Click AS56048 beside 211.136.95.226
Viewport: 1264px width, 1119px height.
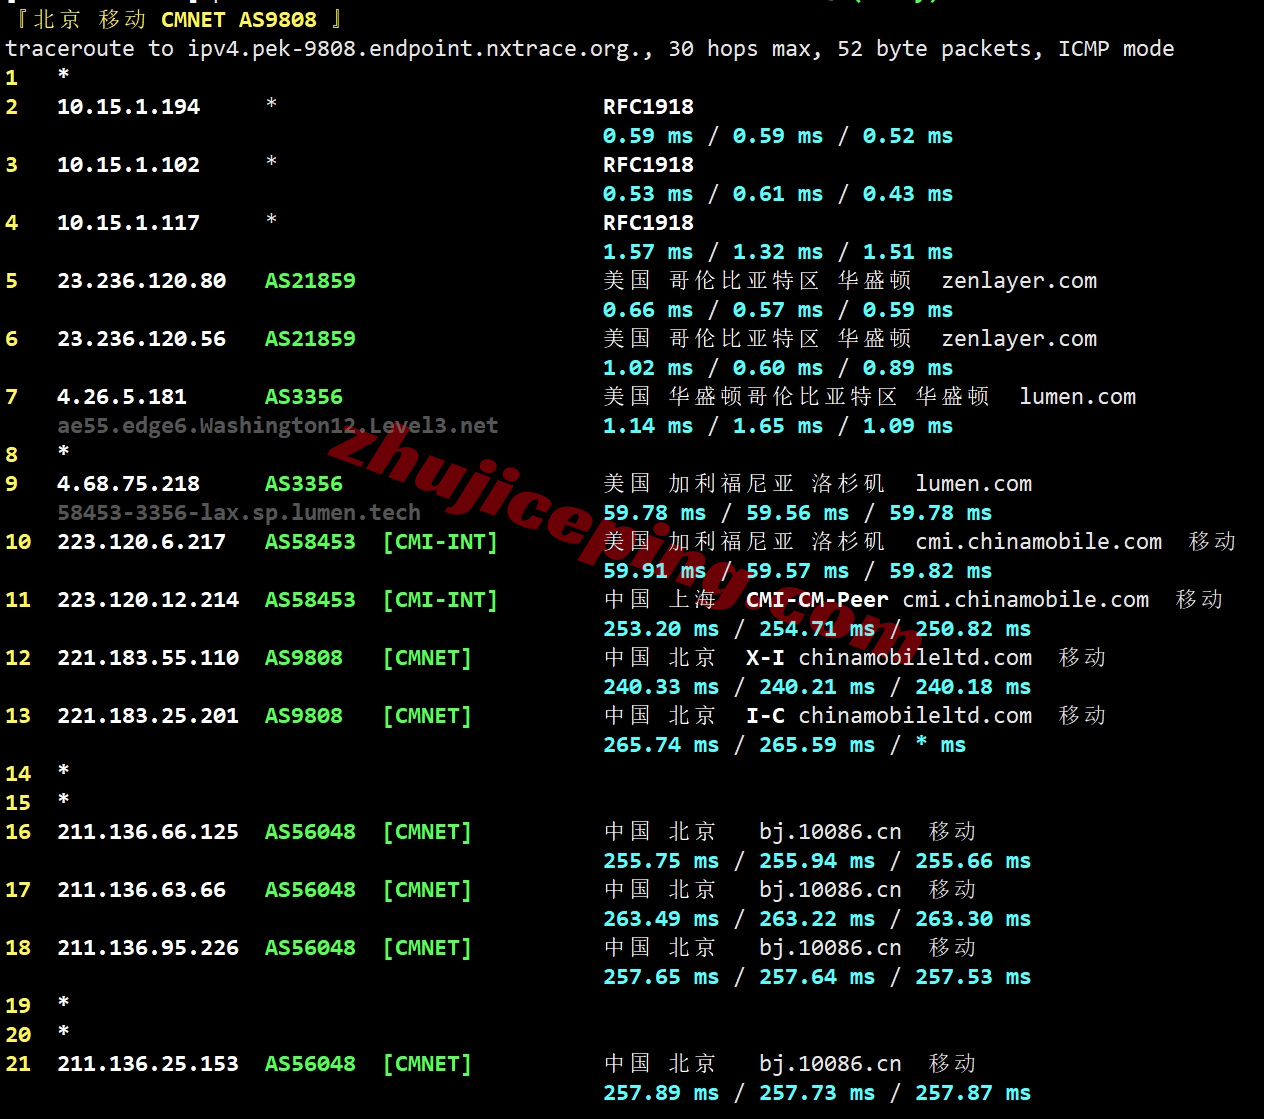point(310,948)
